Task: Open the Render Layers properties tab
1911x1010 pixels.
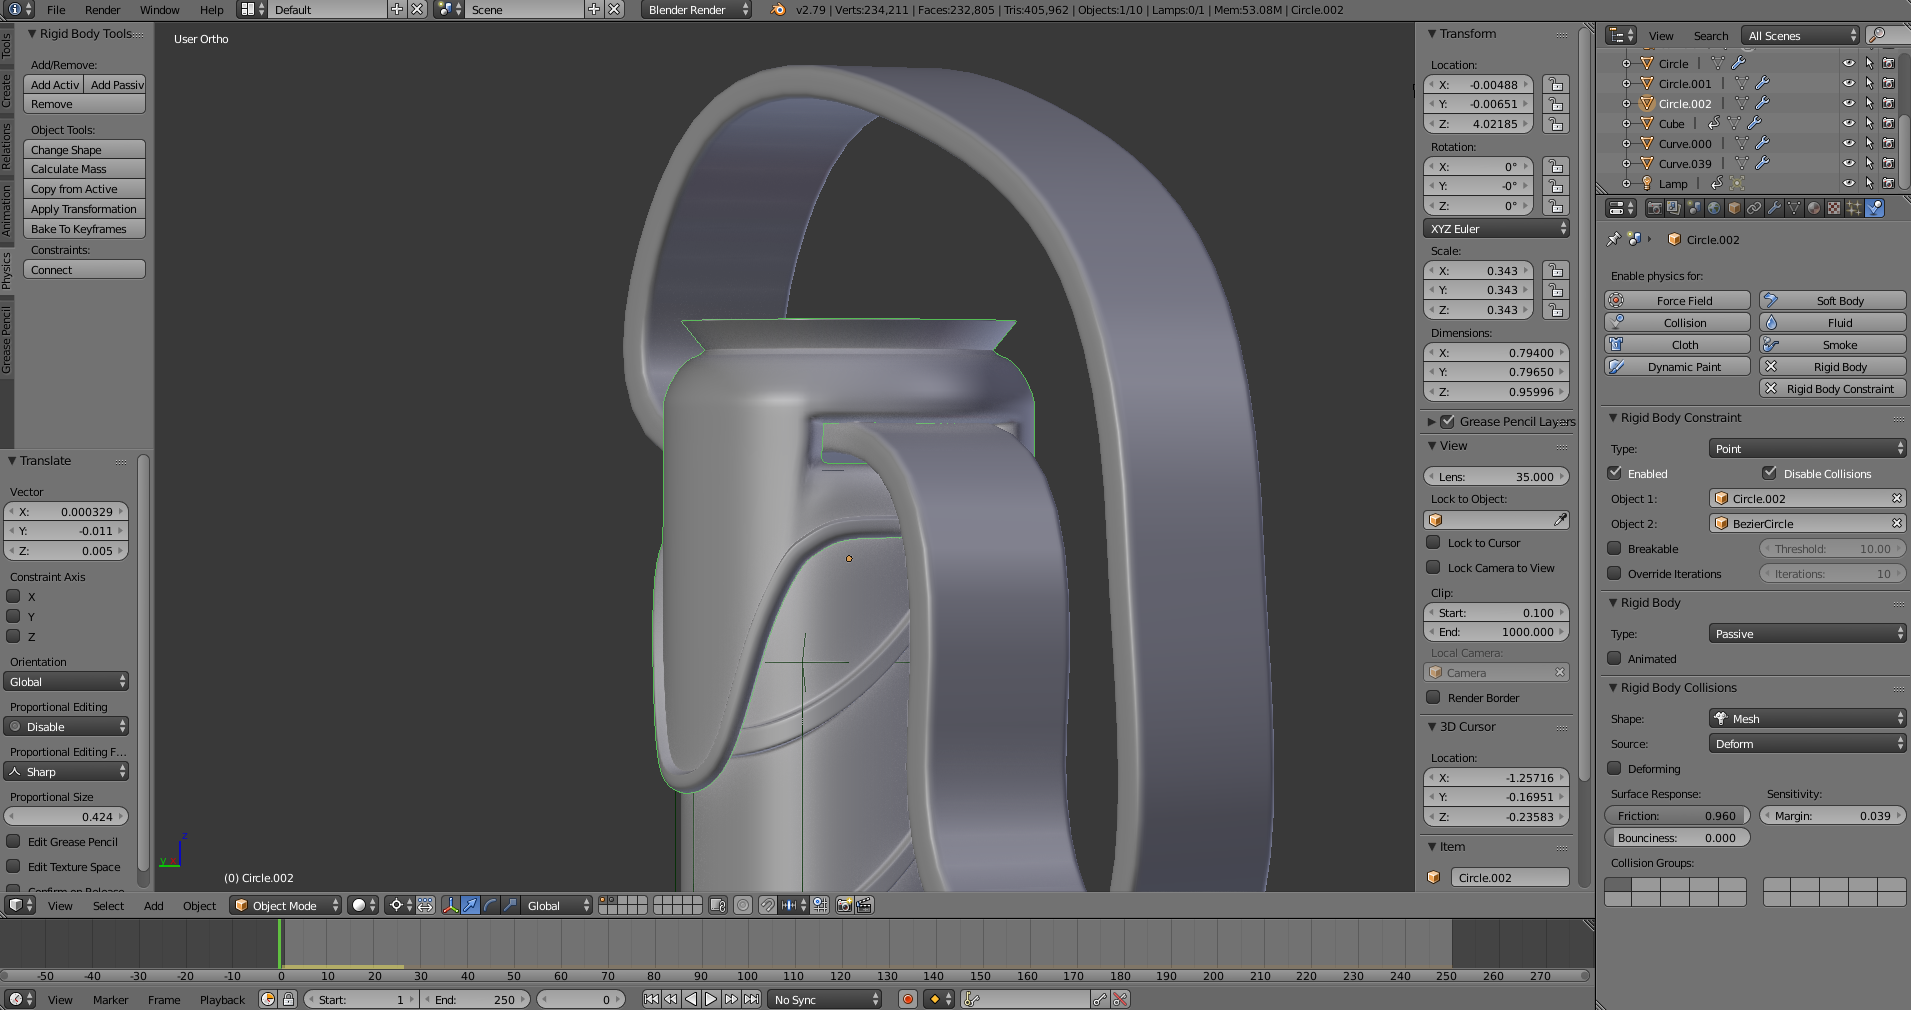Action: coord(1674,208)
